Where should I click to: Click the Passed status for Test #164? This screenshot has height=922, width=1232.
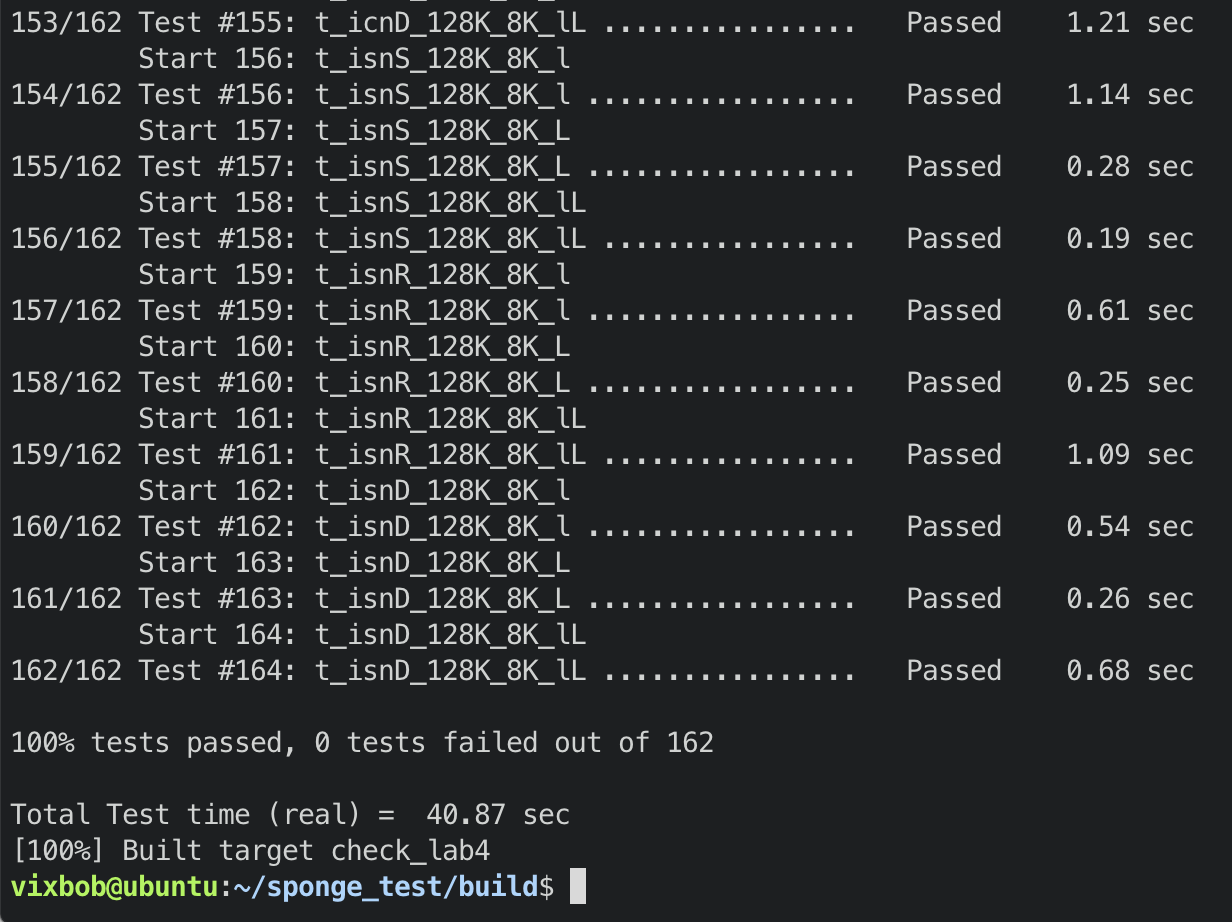[953, 671]
